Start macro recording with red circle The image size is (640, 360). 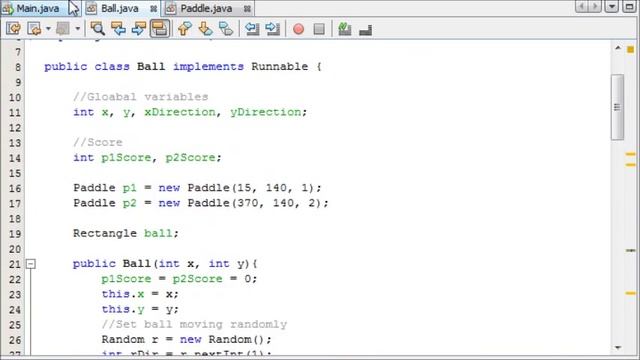[x=298, y=29]
